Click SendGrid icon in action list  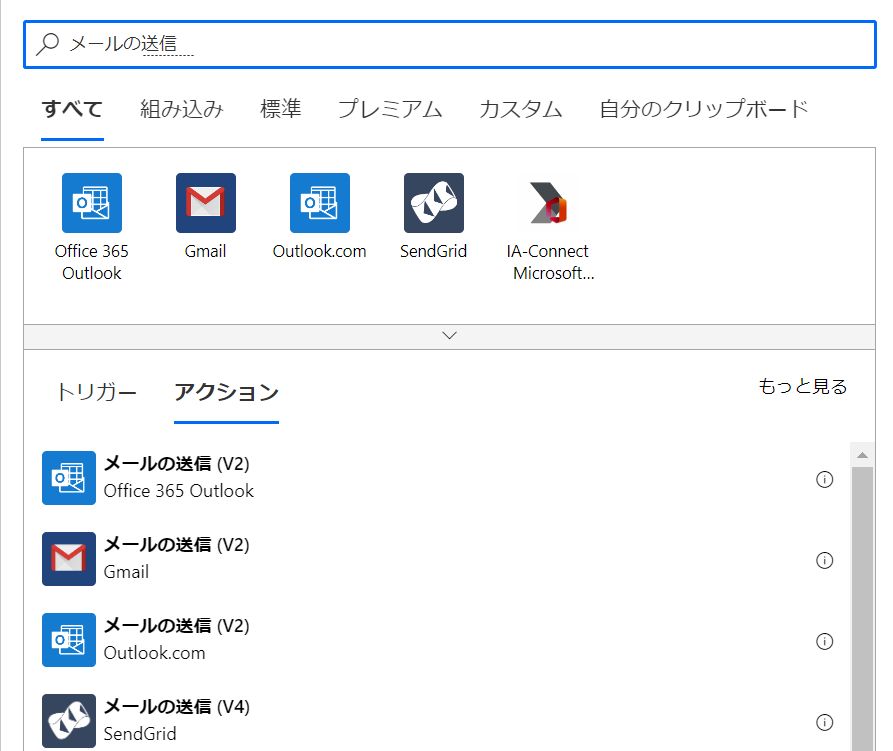tap(69, 720)
